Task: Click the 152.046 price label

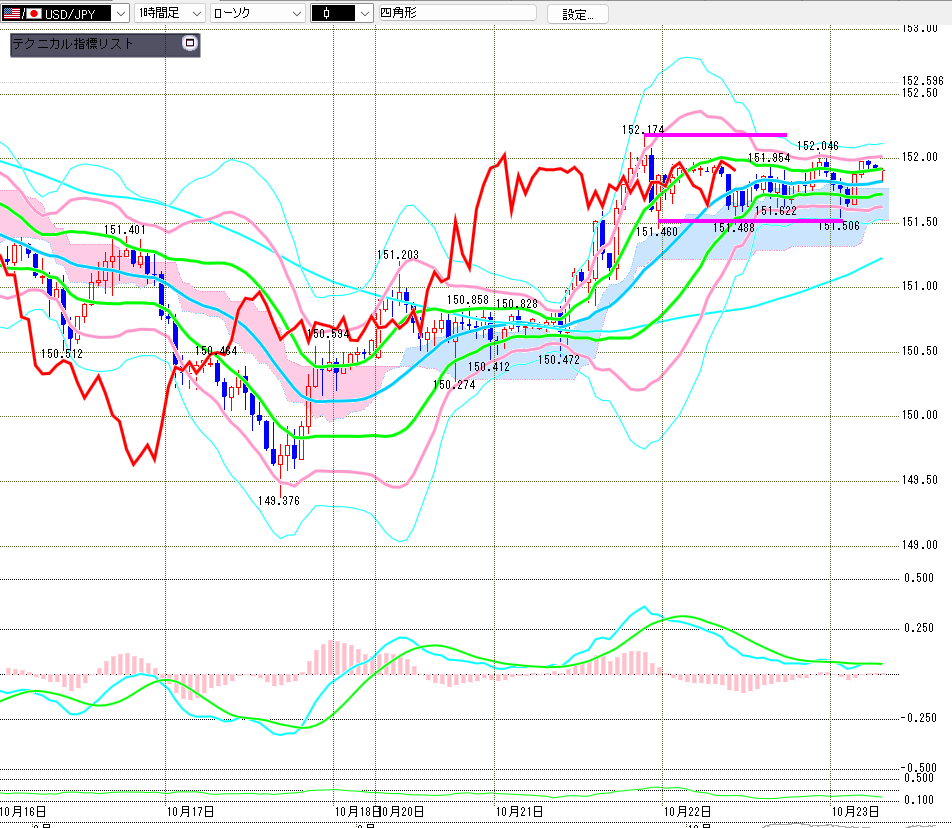Action: pyautogui.click(x=818, y=146)
